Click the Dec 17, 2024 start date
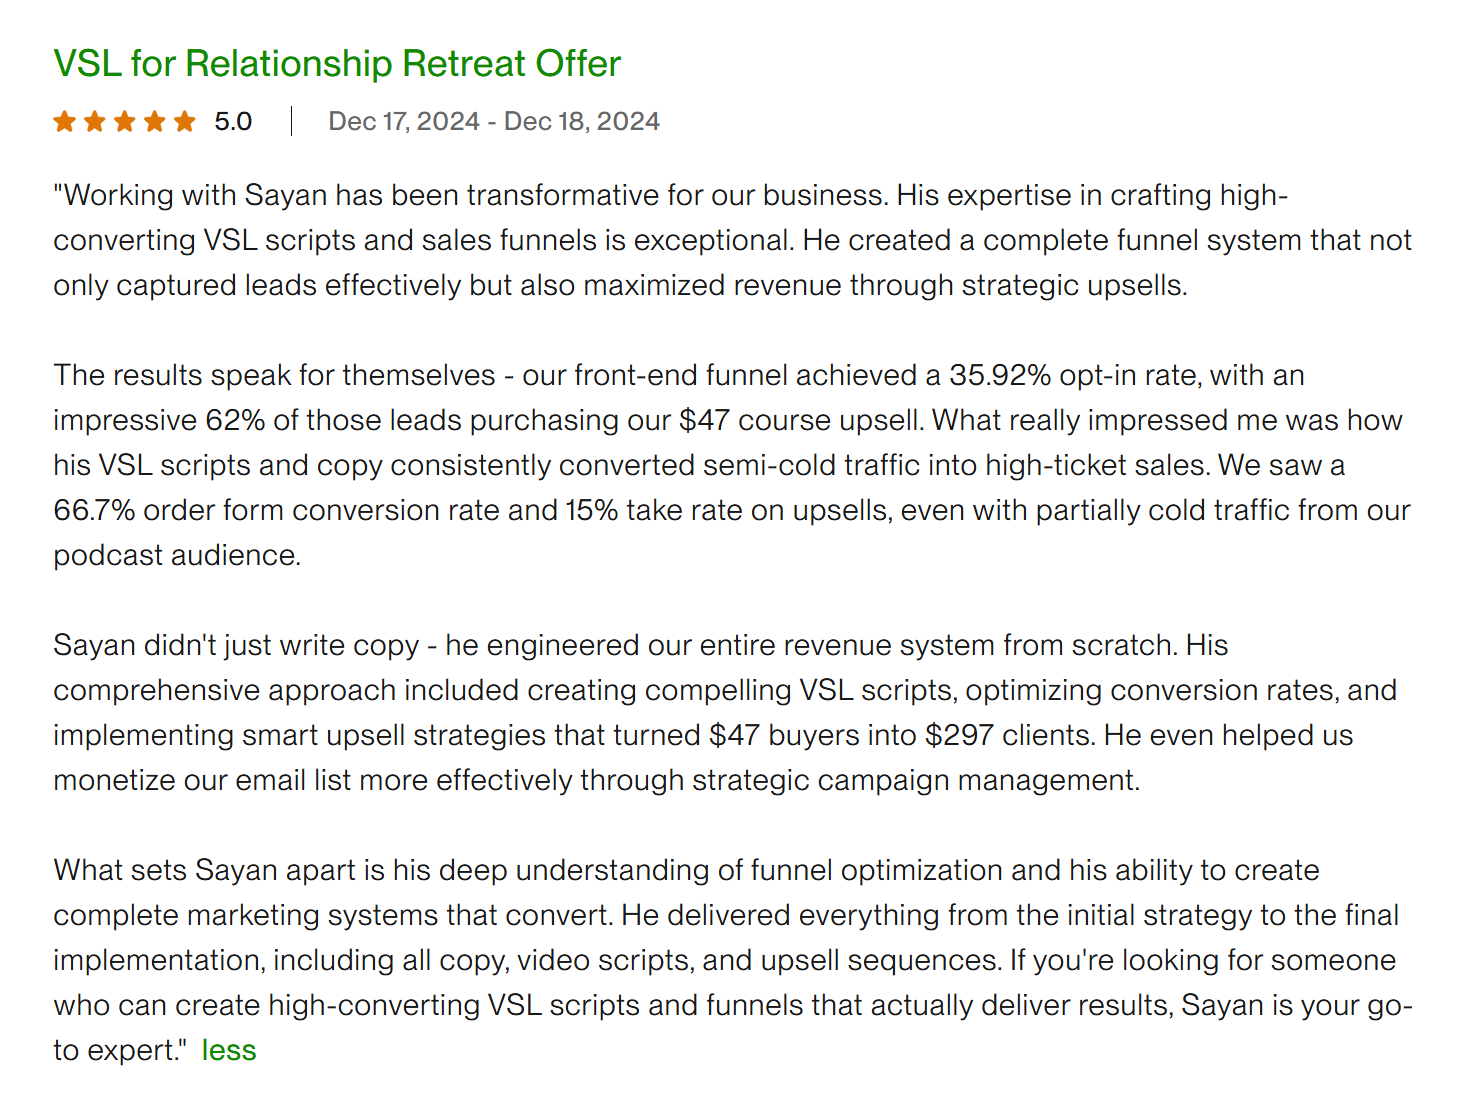Image resolution: width=1470 pixels, height=1110 pixels. pos(404,121)
